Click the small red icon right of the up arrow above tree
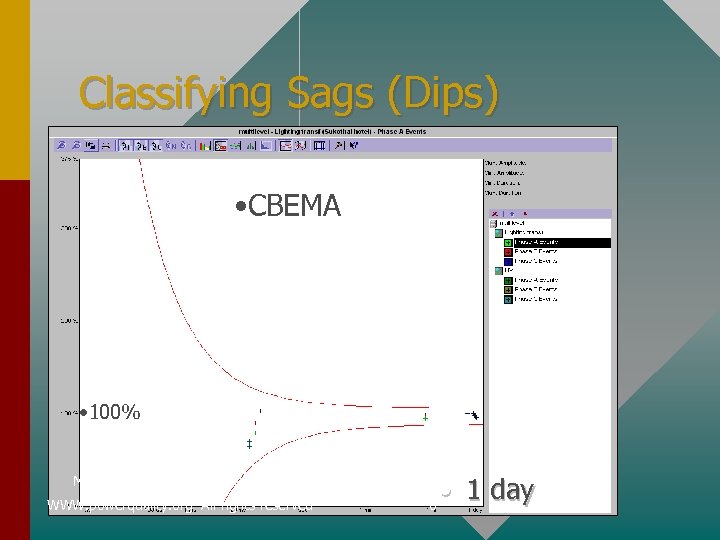Image resolution: width=720 pixels, height=540 pixels. tap(525, 214)
